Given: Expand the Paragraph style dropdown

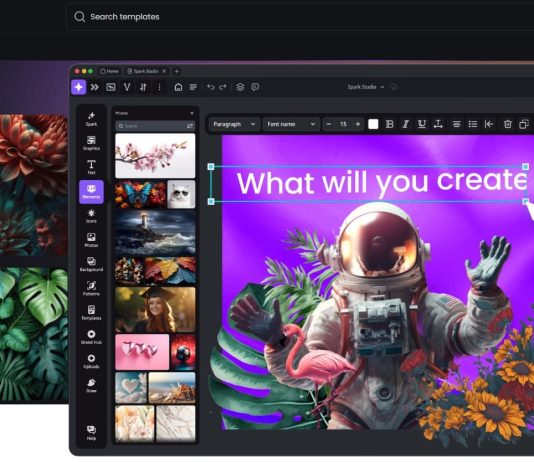Looking at the screenshot, I should pos(234,124).
